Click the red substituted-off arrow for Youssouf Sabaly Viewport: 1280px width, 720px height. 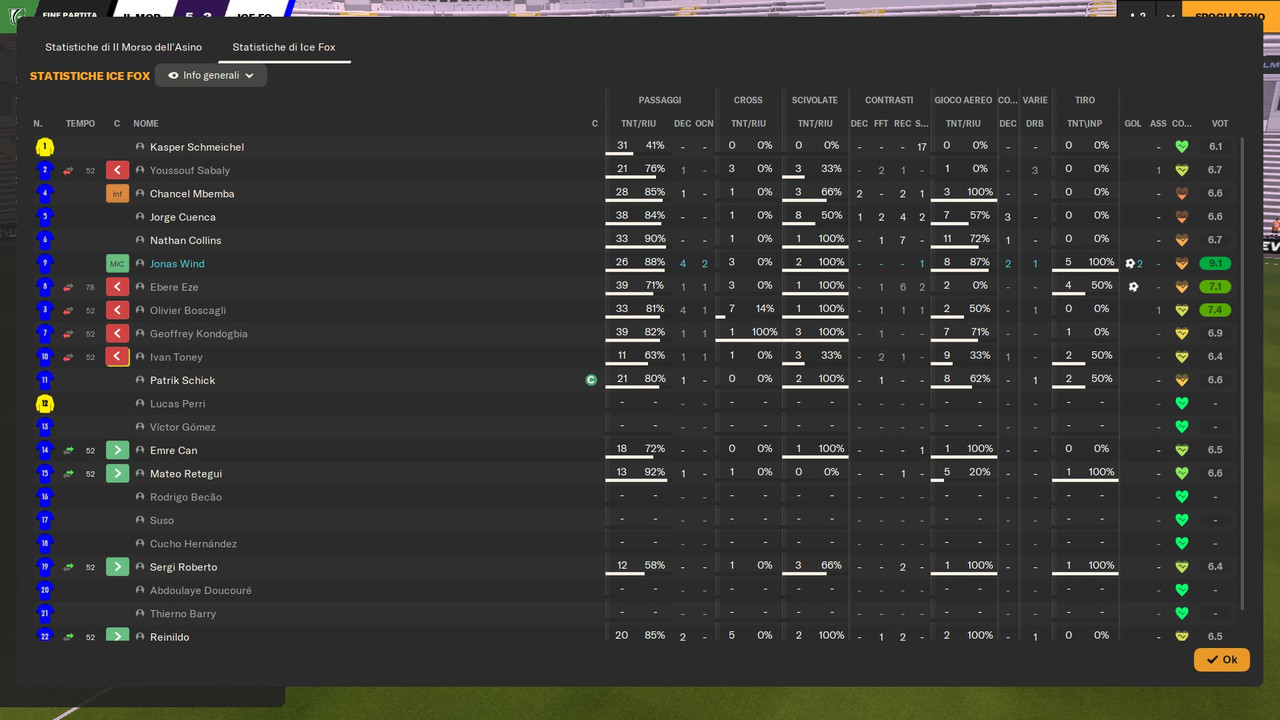[x=118, y=170]
